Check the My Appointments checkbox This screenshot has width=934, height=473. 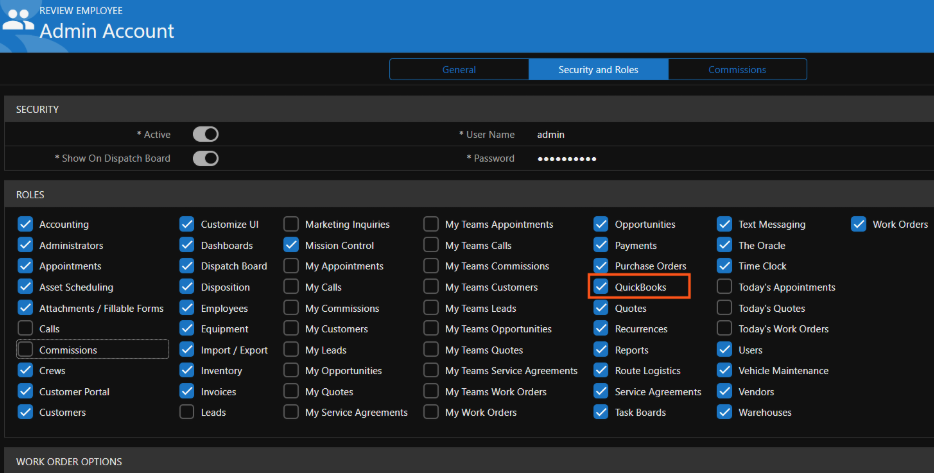coord(291,266)
